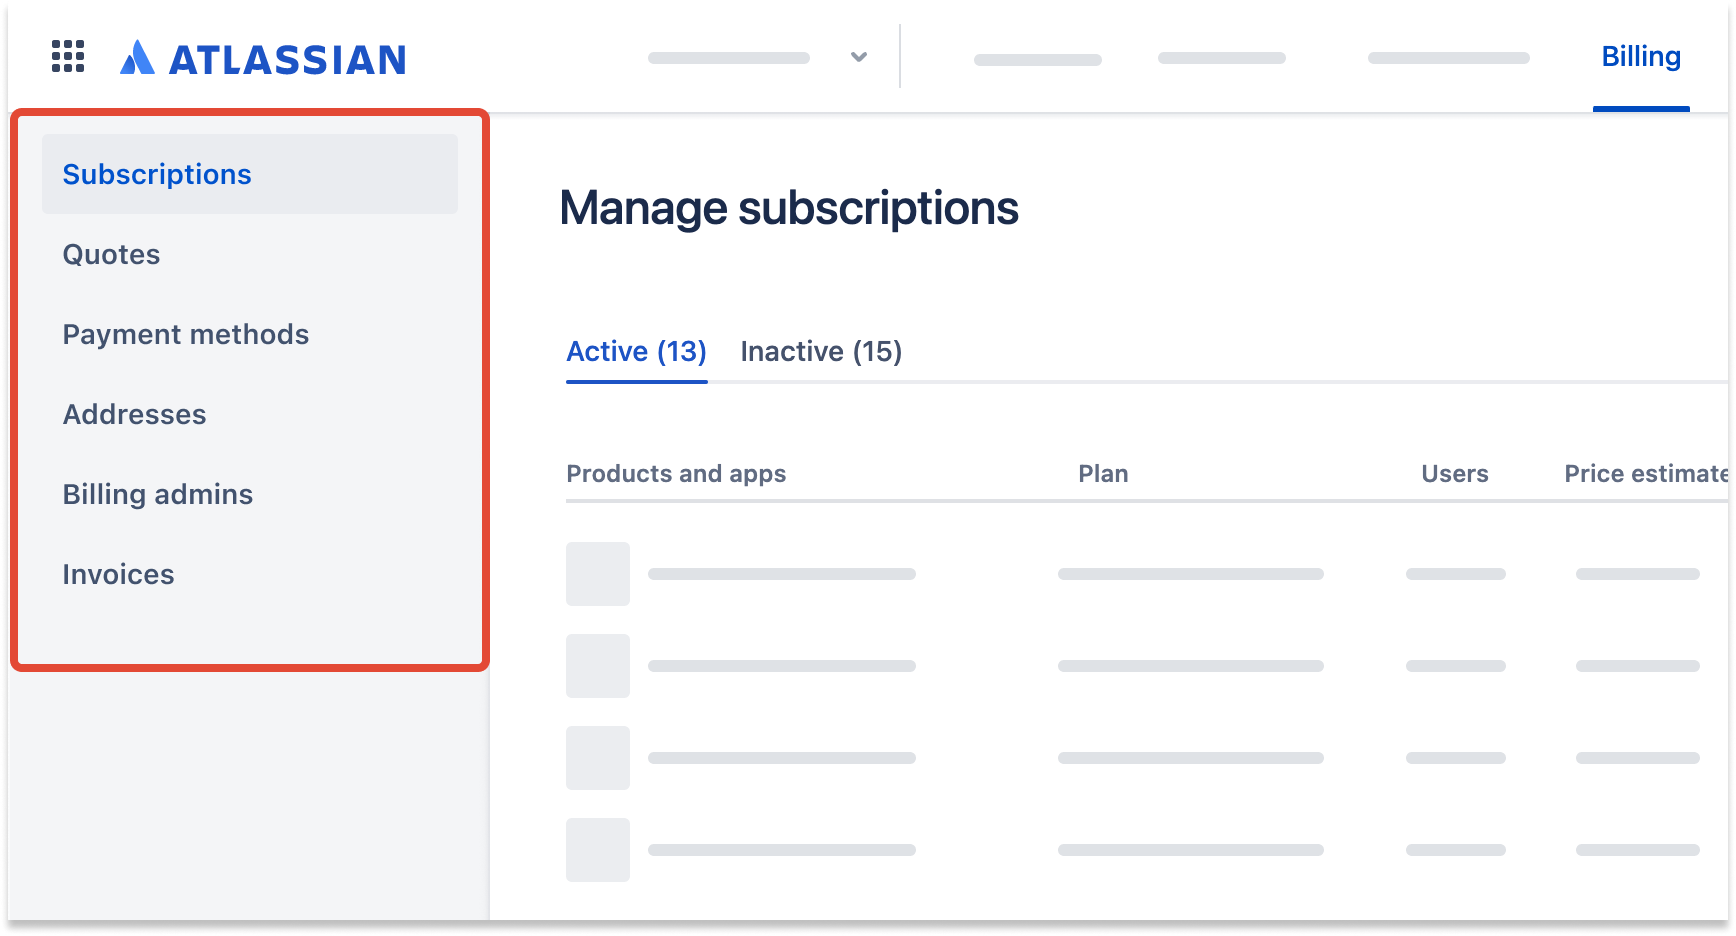Open the app switcher grid icon

[x=68, y=57]
